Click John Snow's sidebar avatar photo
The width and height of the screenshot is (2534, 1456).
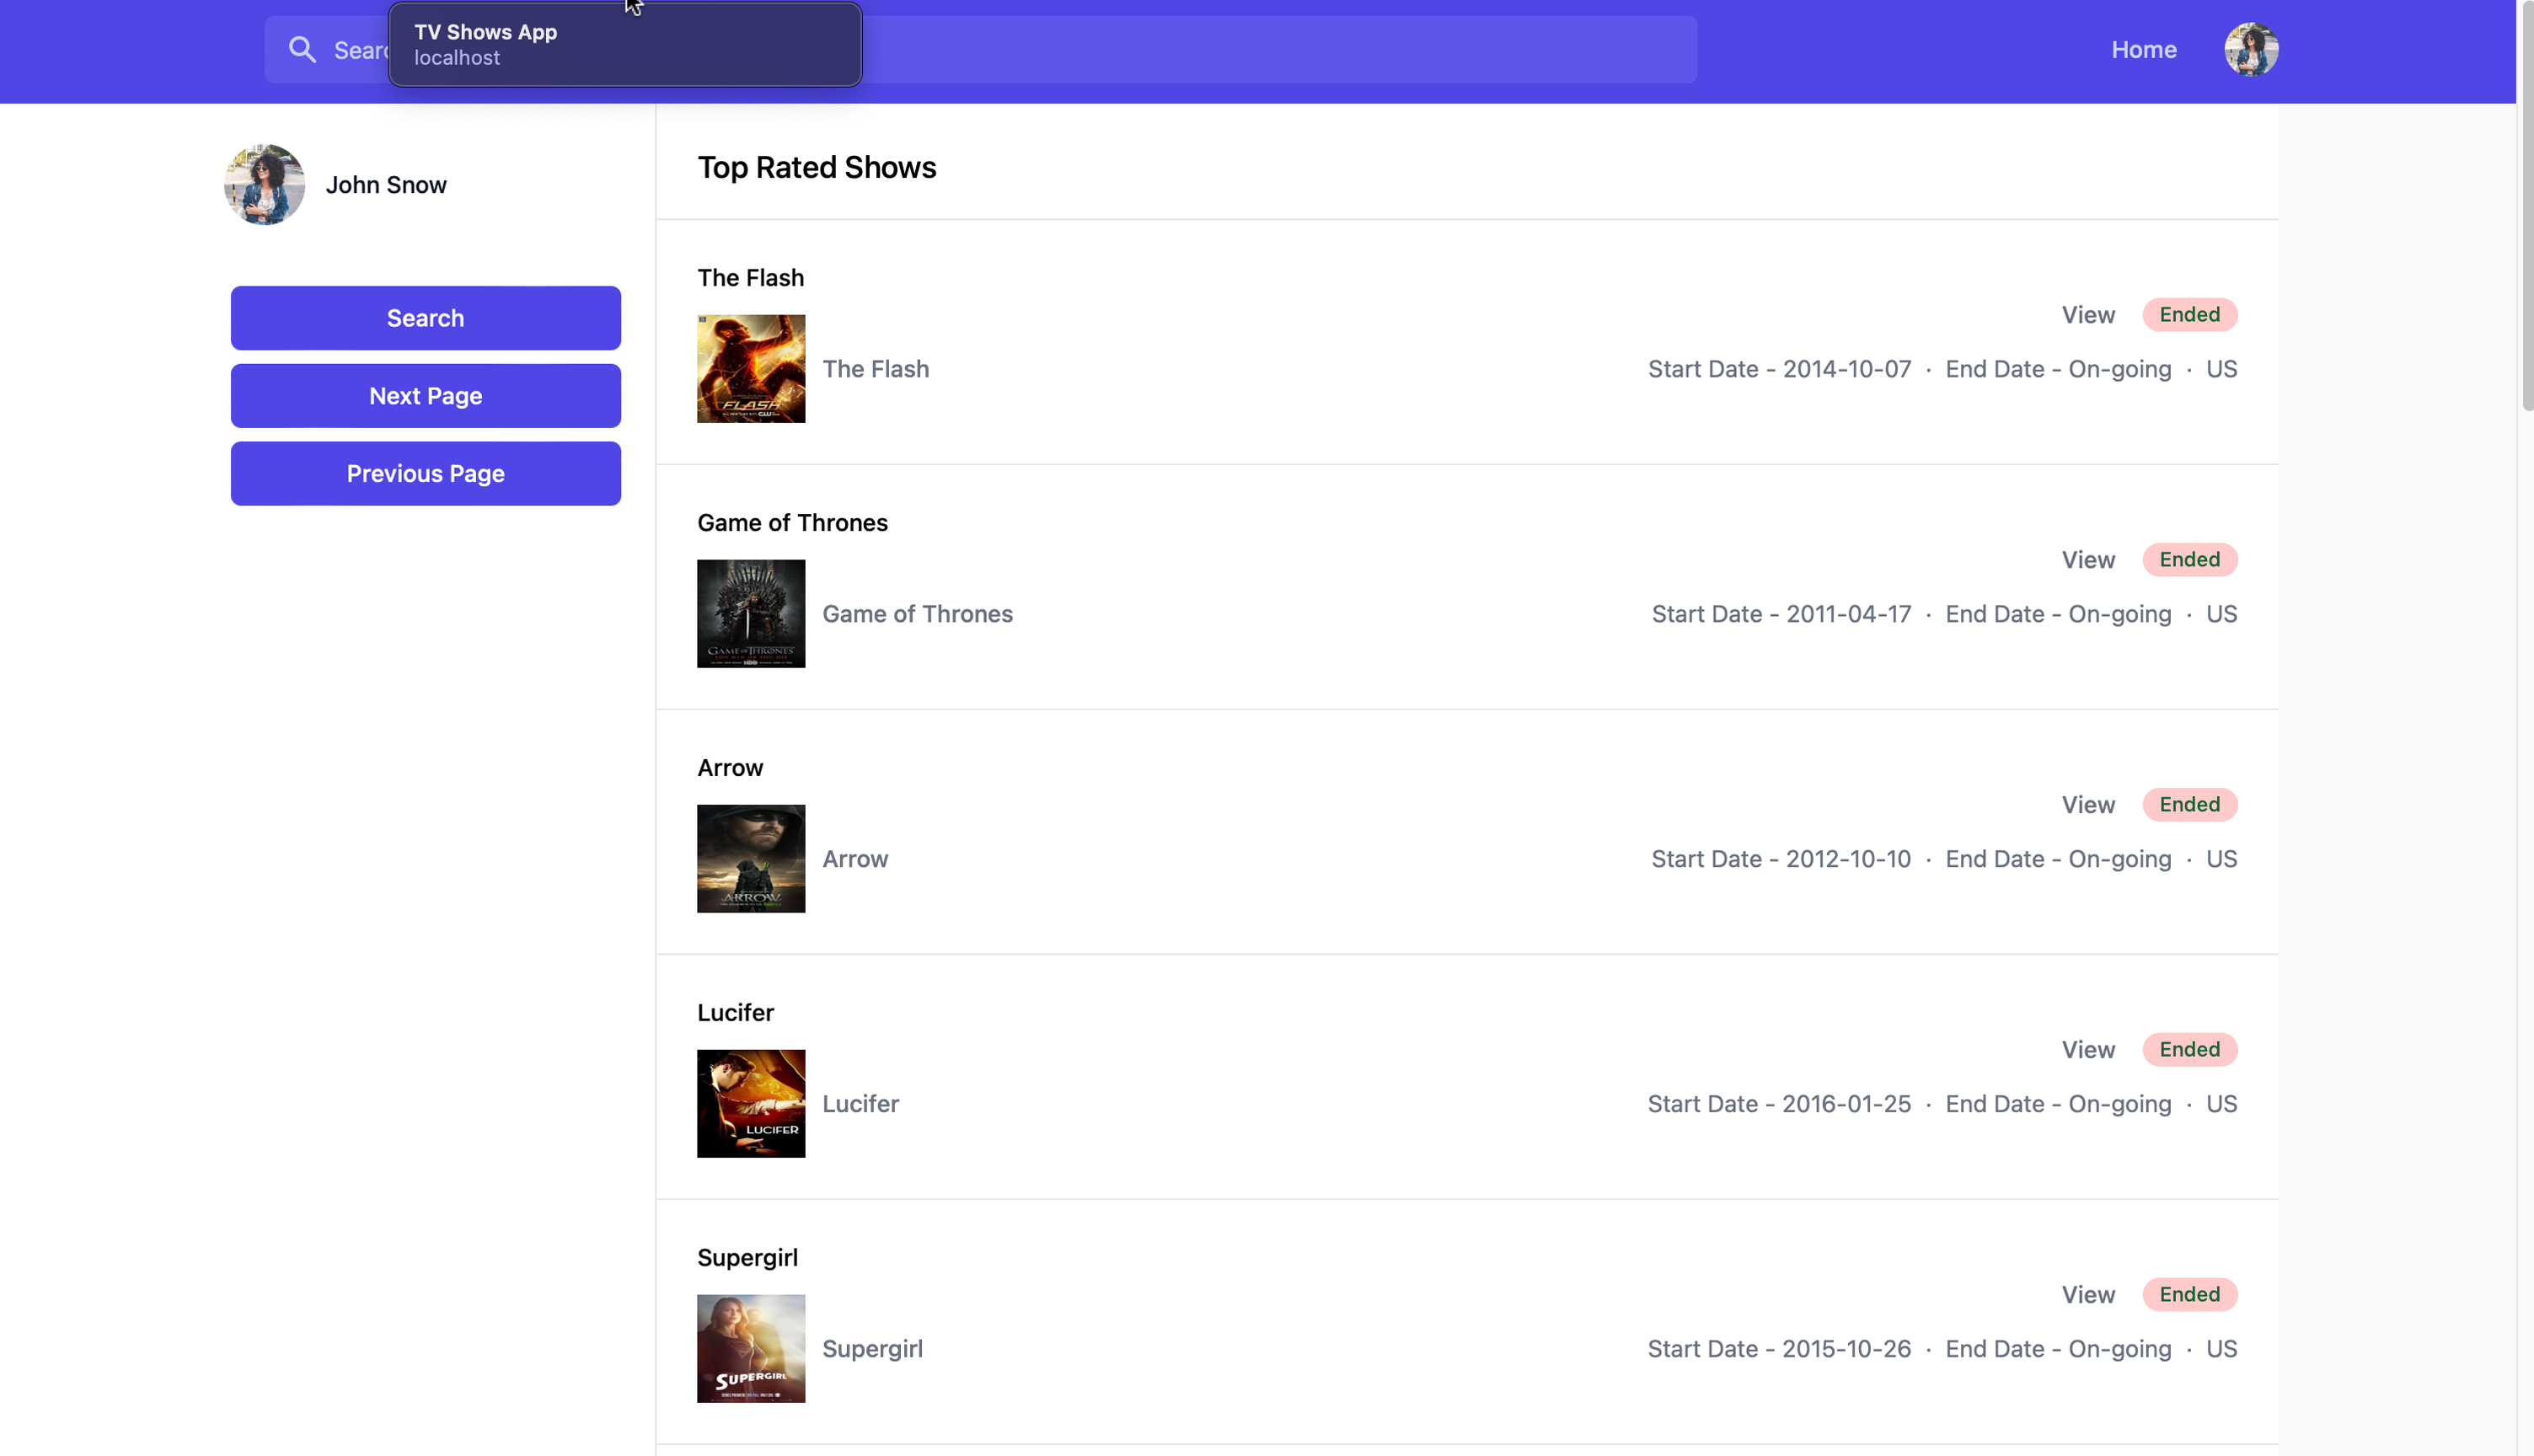(265, 185)
